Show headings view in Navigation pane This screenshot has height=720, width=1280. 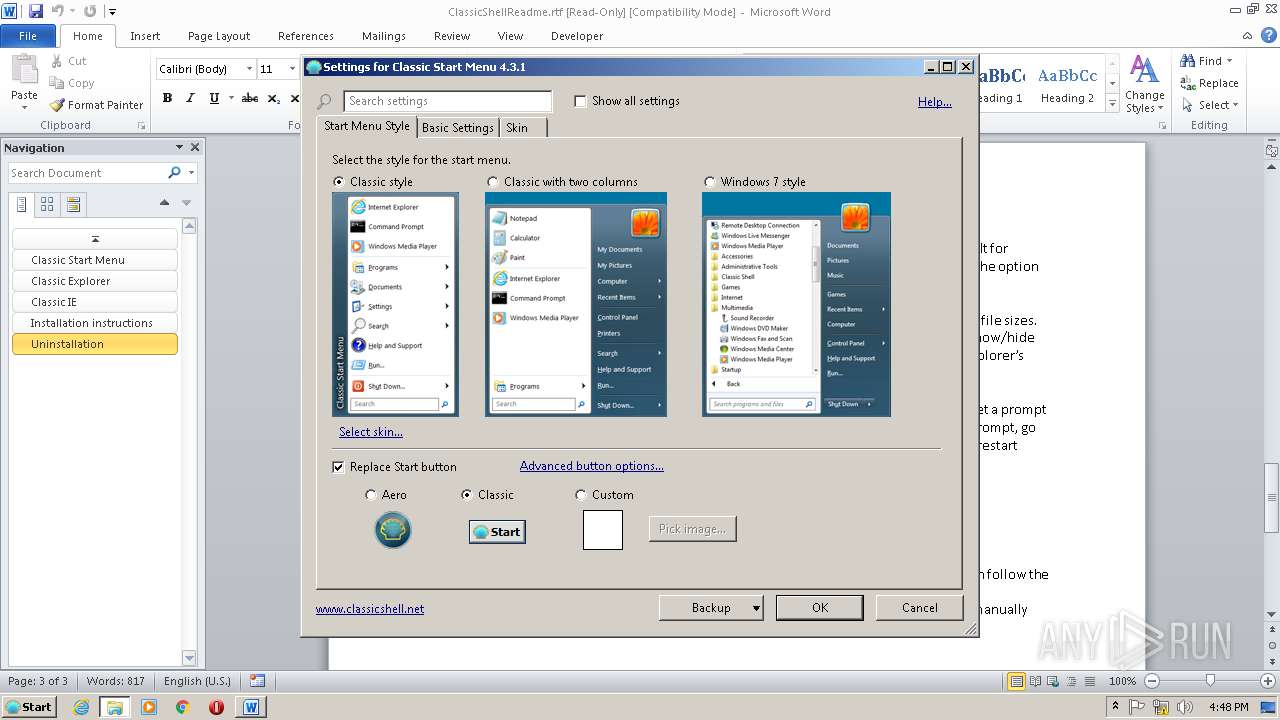point(22,204)
